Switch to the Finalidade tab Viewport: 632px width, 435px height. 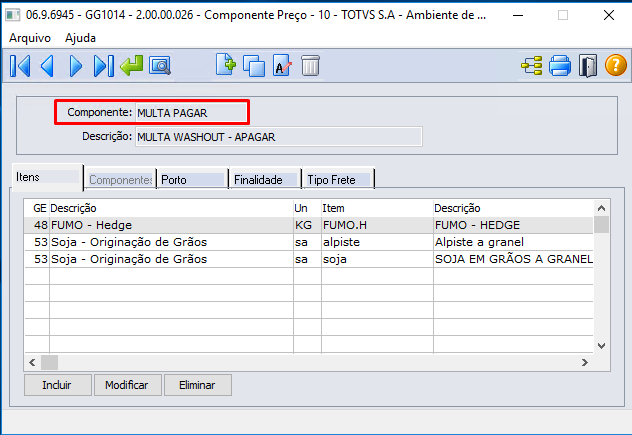[x=265, y=179]
